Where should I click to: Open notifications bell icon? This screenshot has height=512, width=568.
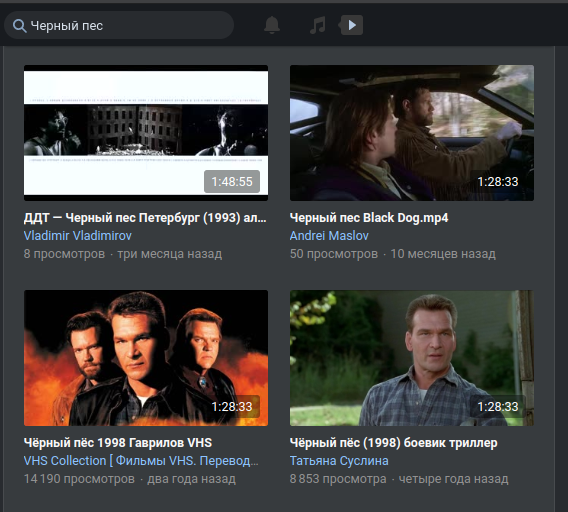(272, 25)
